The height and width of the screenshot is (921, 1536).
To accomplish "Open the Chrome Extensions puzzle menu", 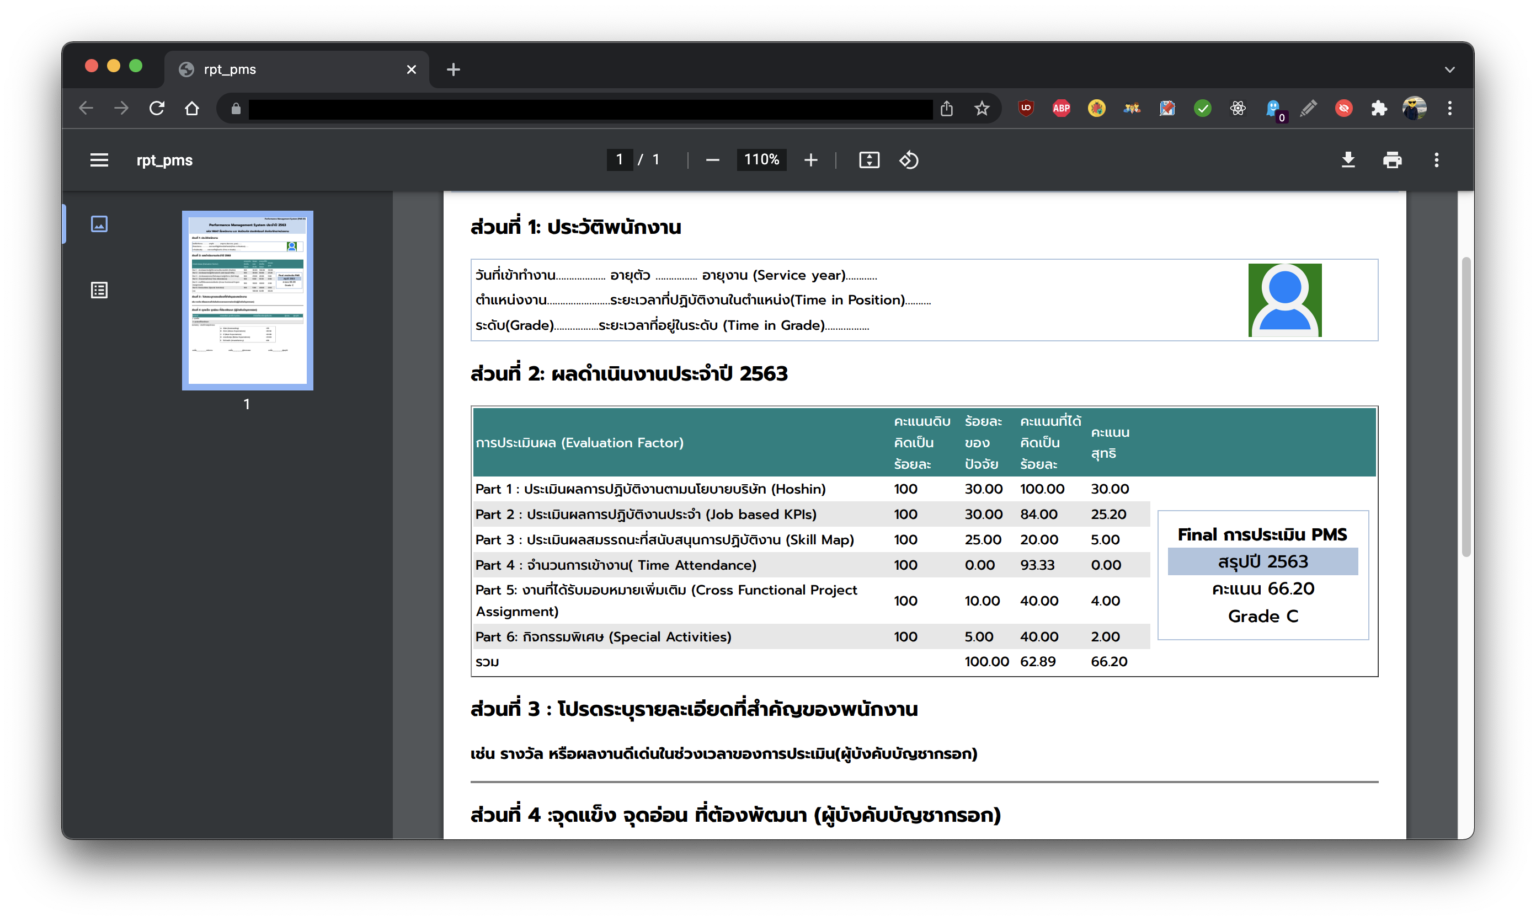I will [x=1379, y=108].
